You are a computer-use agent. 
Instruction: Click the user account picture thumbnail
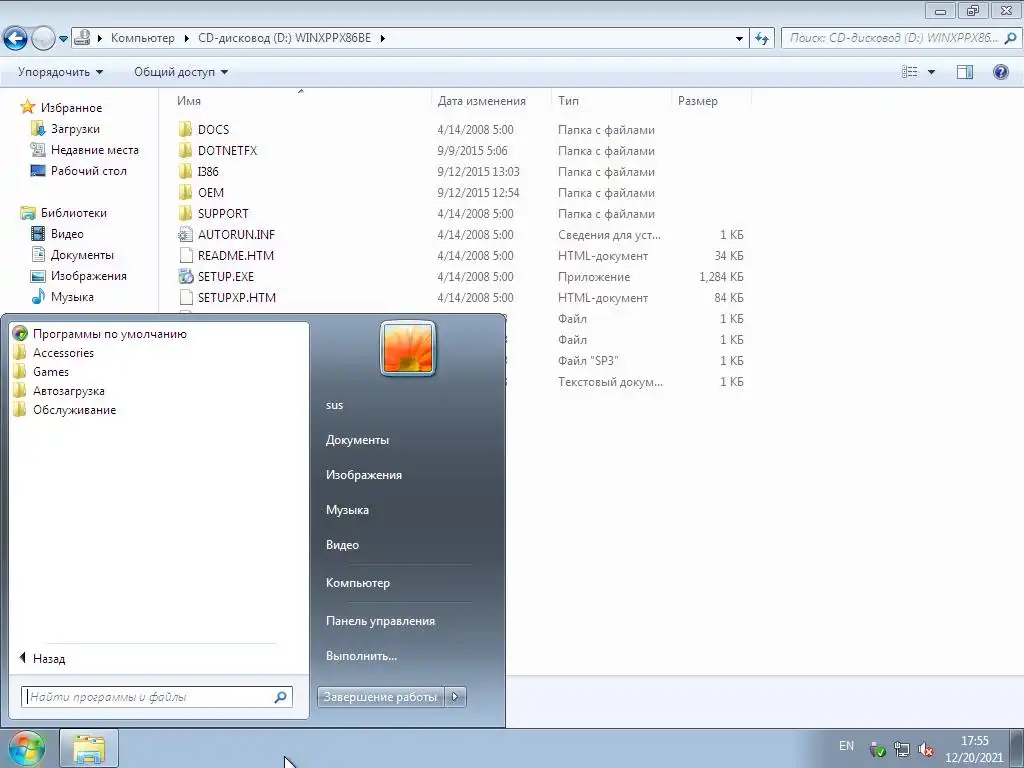click(408, 348)
